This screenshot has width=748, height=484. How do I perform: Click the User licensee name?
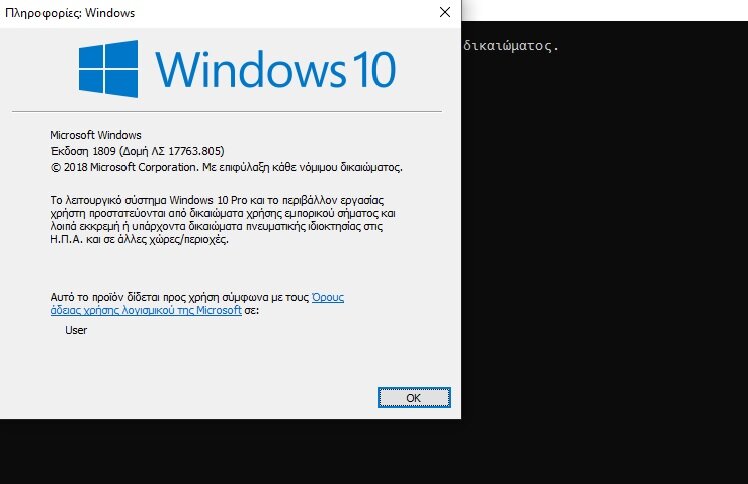[76, 330]
